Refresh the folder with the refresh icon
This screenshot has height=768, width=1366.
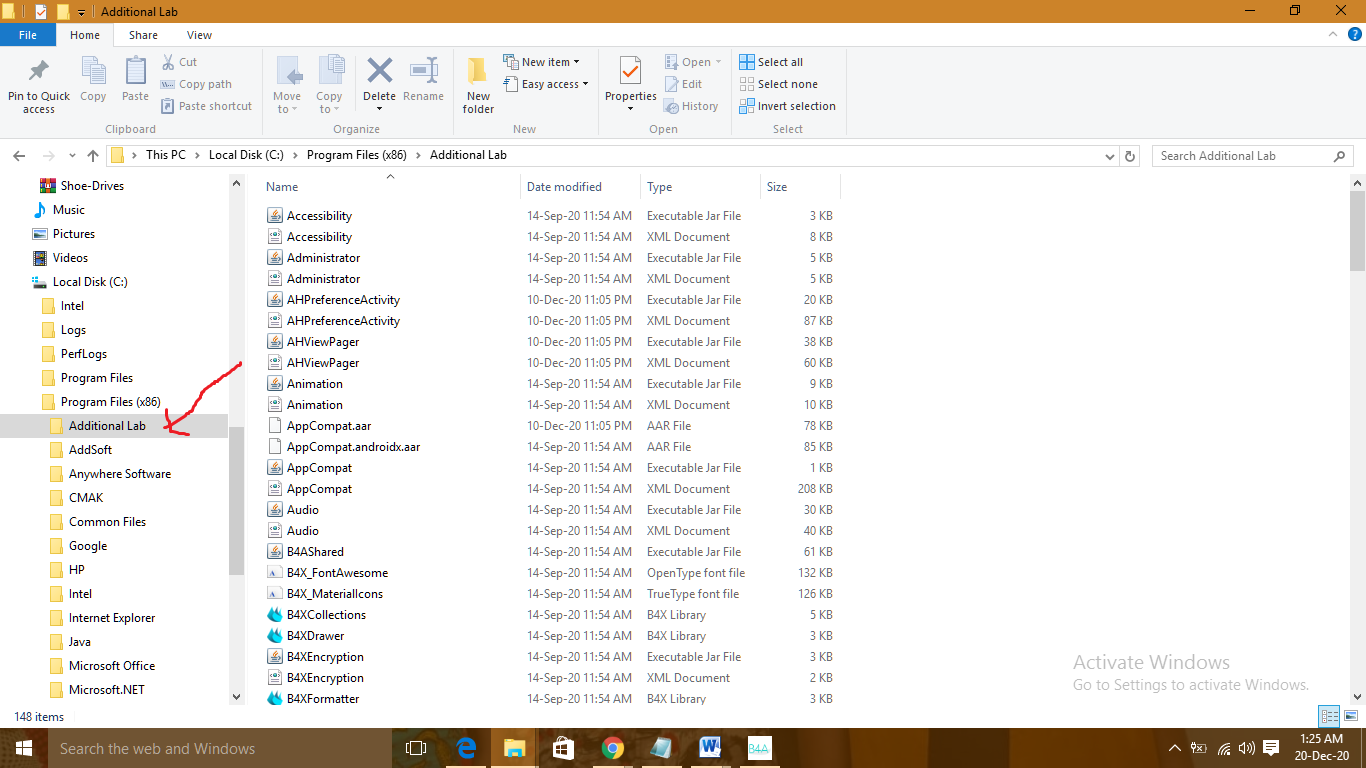click(x=1130, y=156)
